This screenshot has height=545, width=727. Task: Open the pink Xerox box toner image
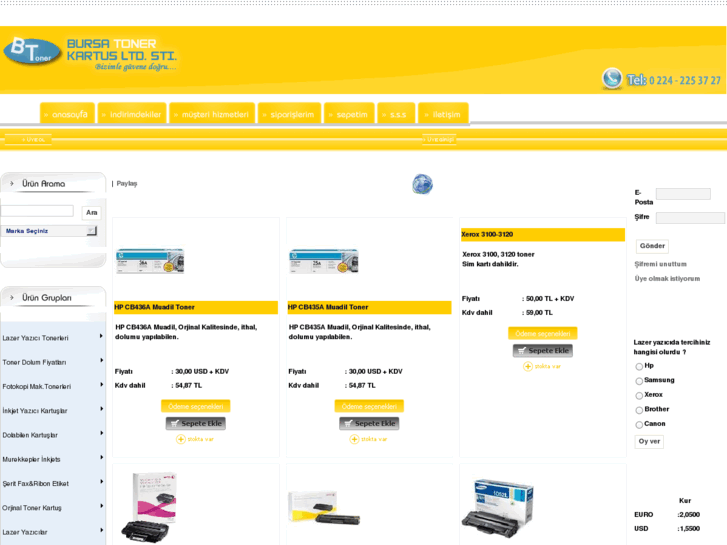pyautogui.click(x=149, y=507)
